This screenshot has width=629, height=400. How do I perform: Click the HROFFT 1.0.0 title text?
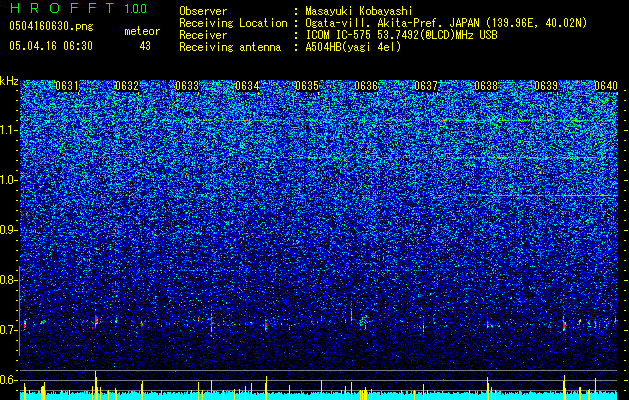pyautogui.click(x=78, y=8)
